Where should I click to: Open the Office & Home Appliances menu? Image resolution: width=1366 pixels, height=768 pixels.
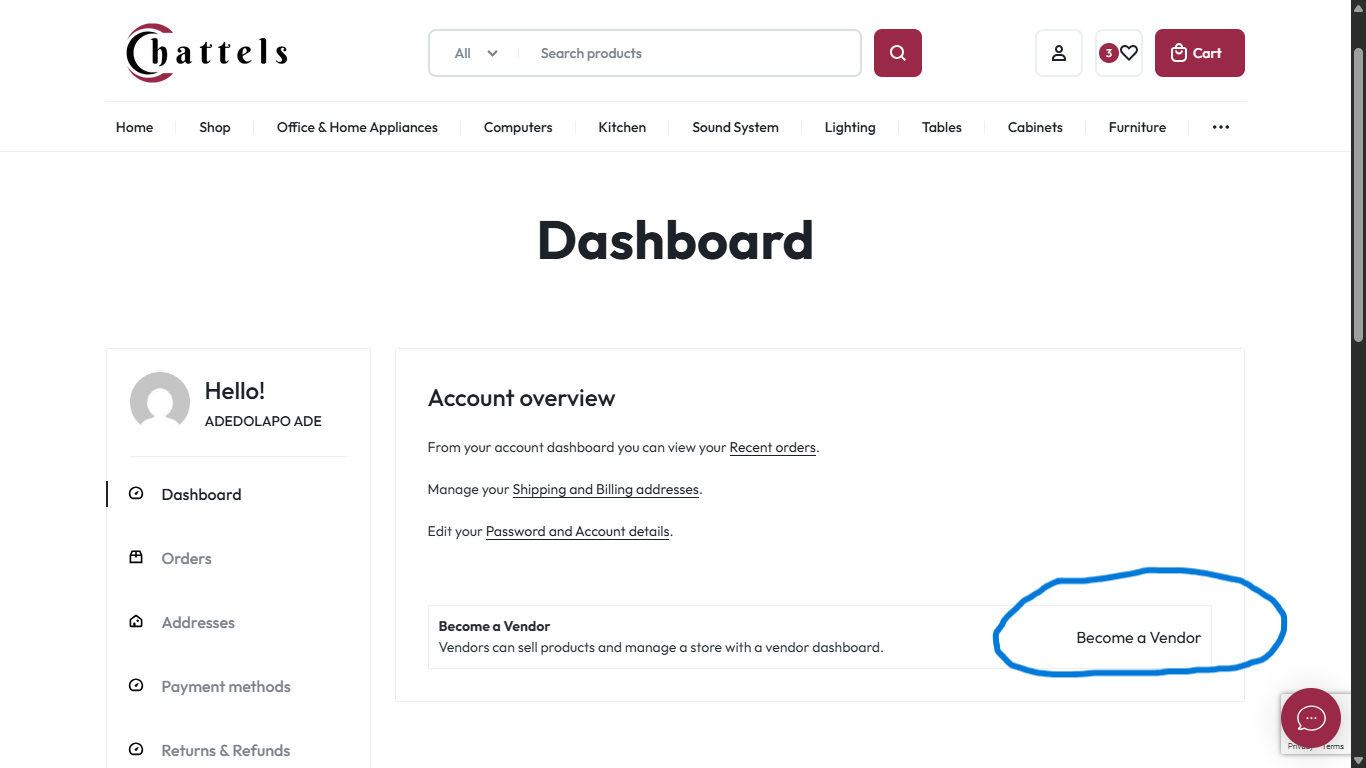(357, 127)
